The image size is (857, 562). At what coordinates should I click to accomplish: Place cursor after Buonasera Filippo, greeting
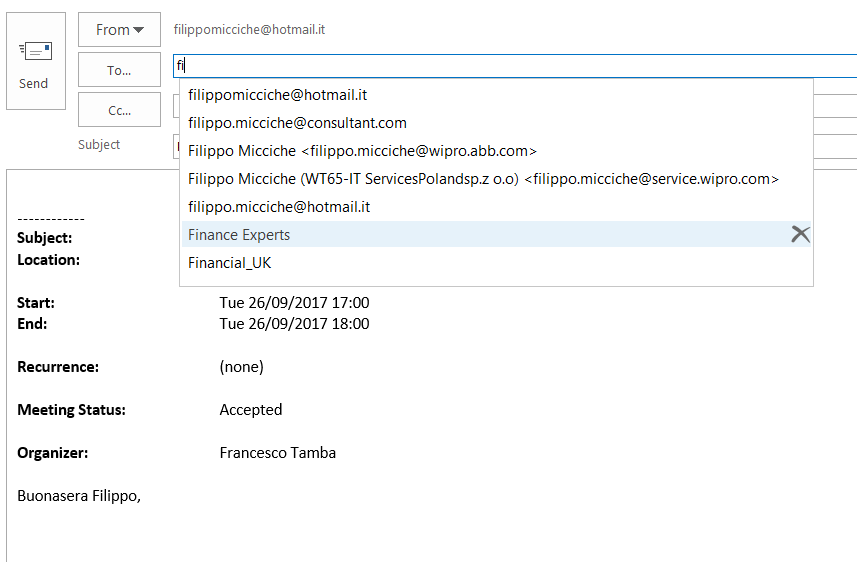point(142,496)
